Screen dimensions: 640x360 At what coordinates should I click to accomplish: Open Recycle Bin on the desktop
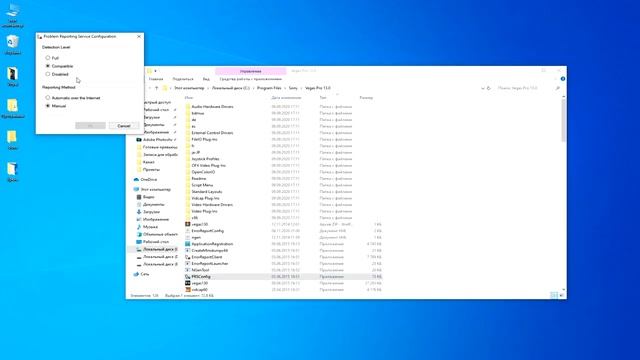coord(13,44)
